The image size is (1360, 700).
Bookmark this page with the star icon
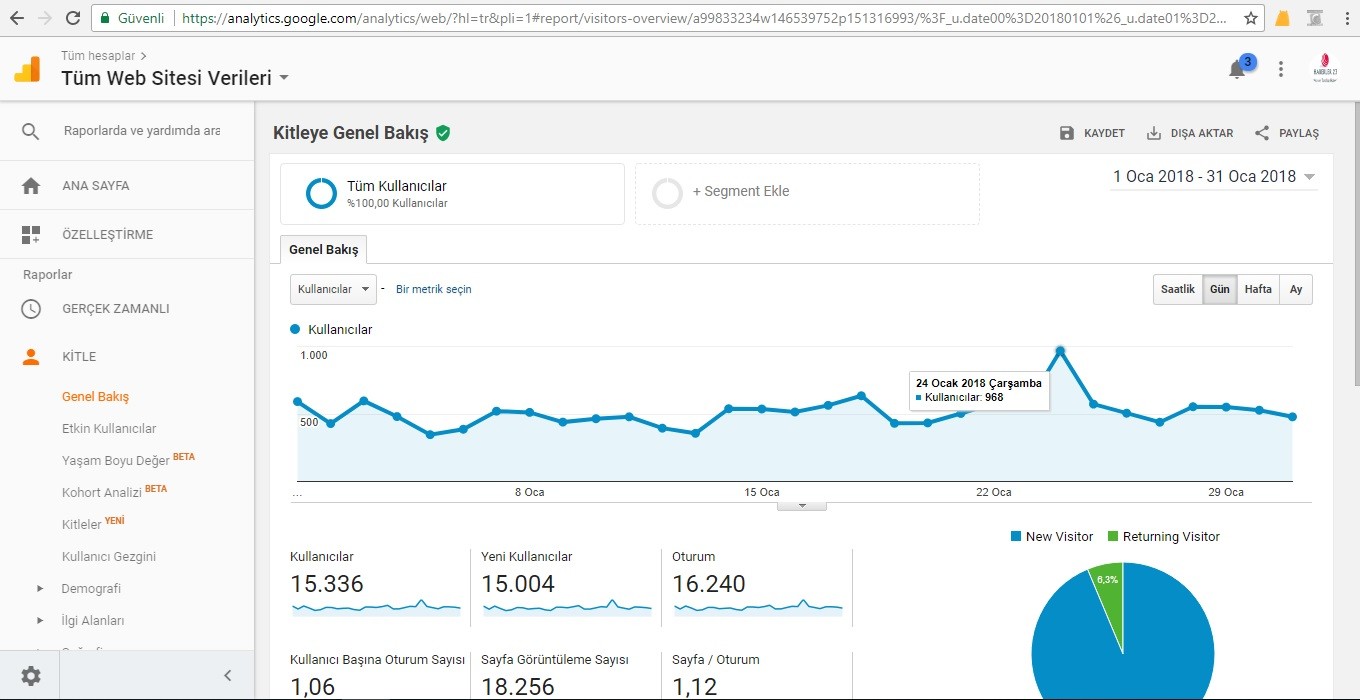(x=1251, y=18)
